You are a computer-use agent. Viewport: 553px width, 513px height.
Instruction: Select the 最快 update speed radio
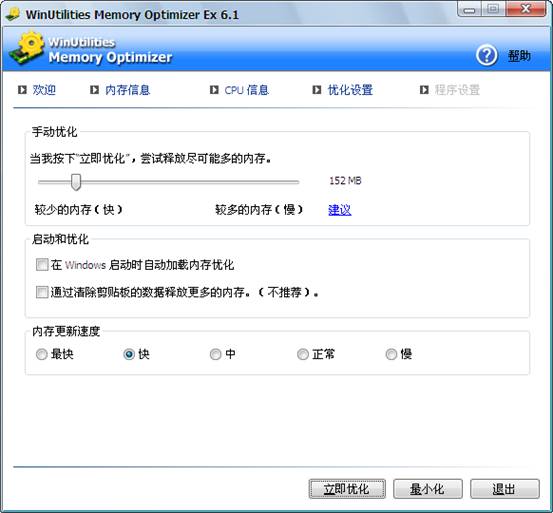[42, 354]
